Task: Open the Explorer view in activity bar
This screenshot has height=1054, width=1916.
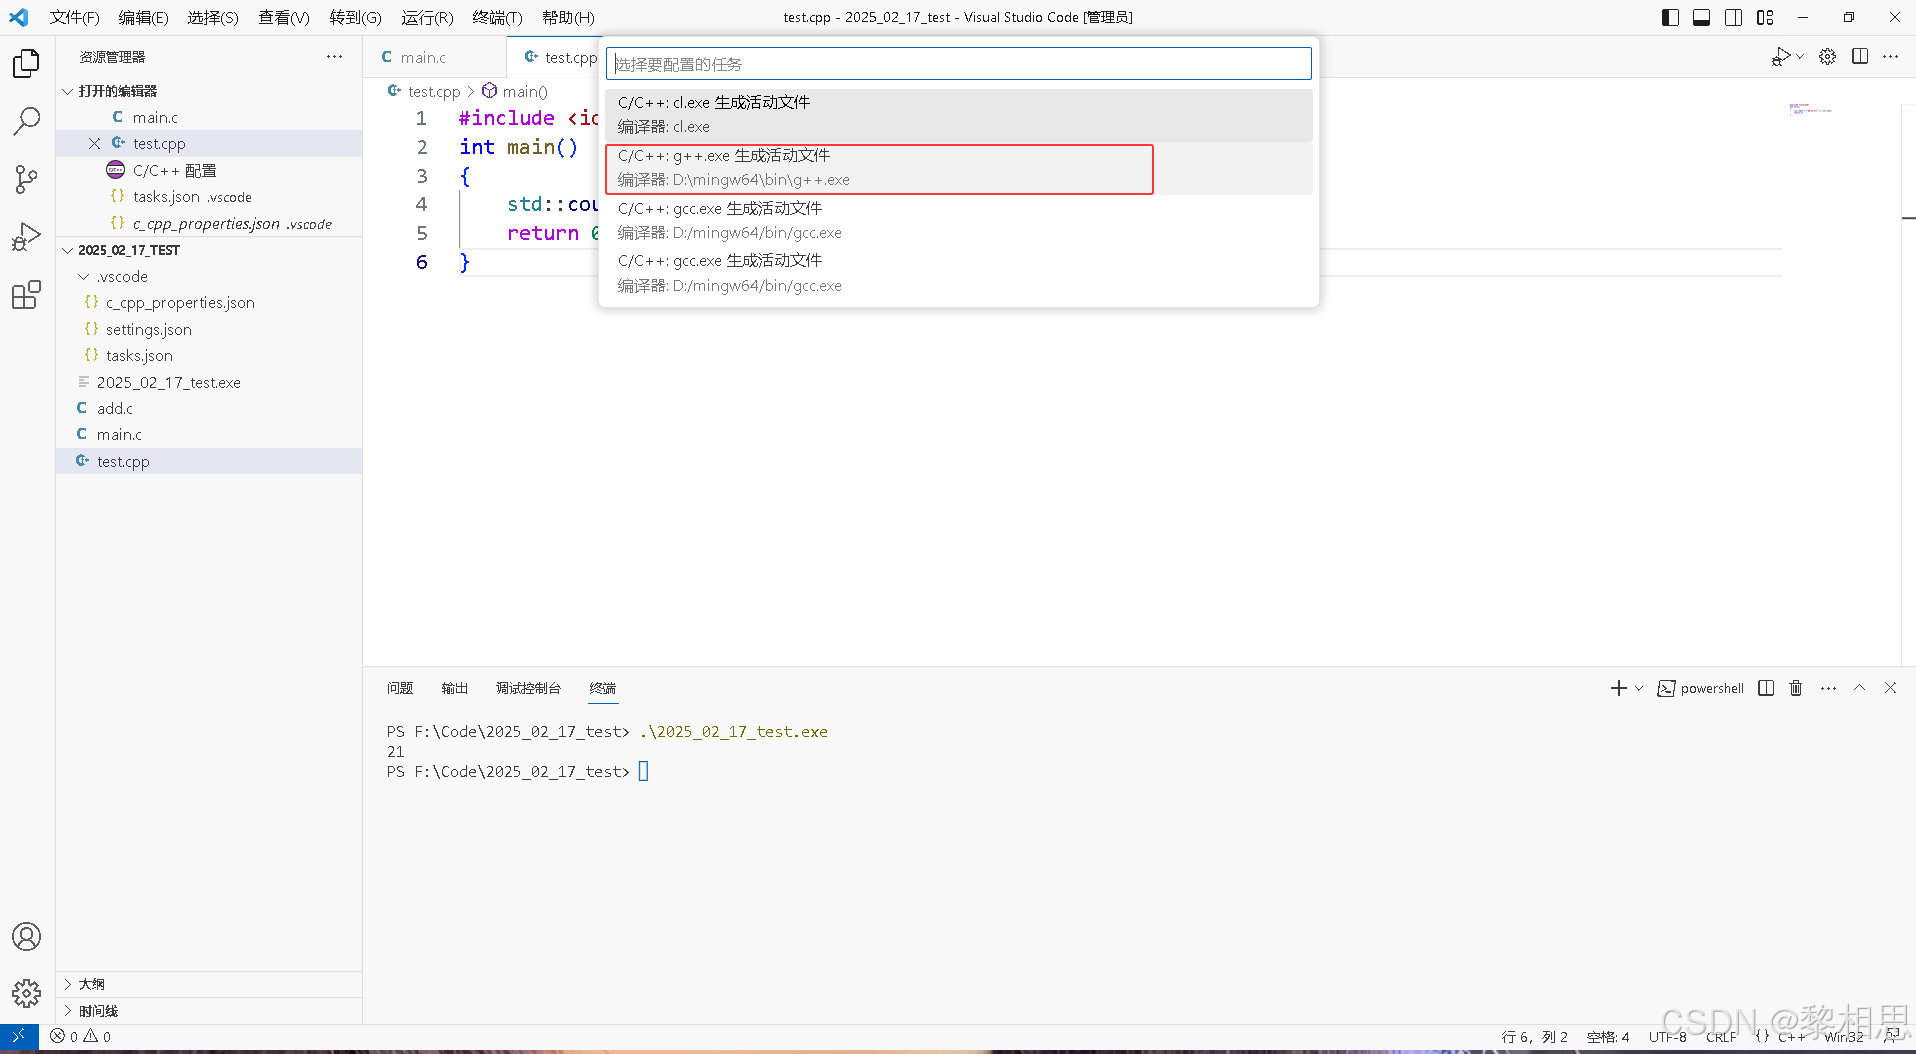Action: [27, 64]
